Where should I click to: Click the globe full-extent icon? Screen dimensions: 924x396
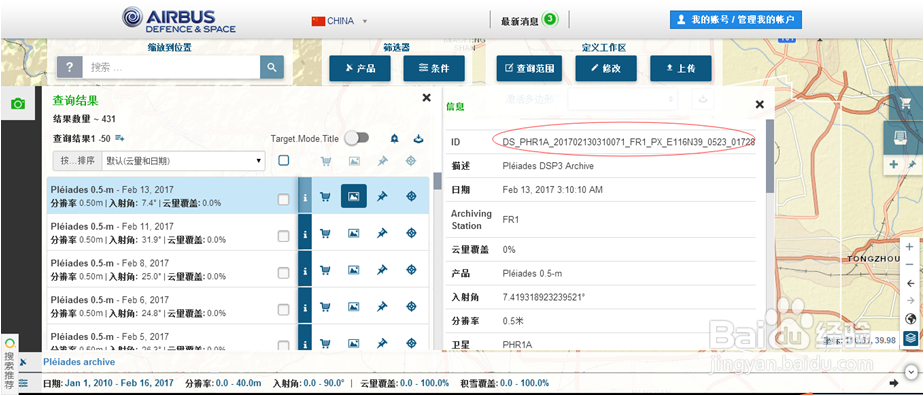(x=910, y=319)
